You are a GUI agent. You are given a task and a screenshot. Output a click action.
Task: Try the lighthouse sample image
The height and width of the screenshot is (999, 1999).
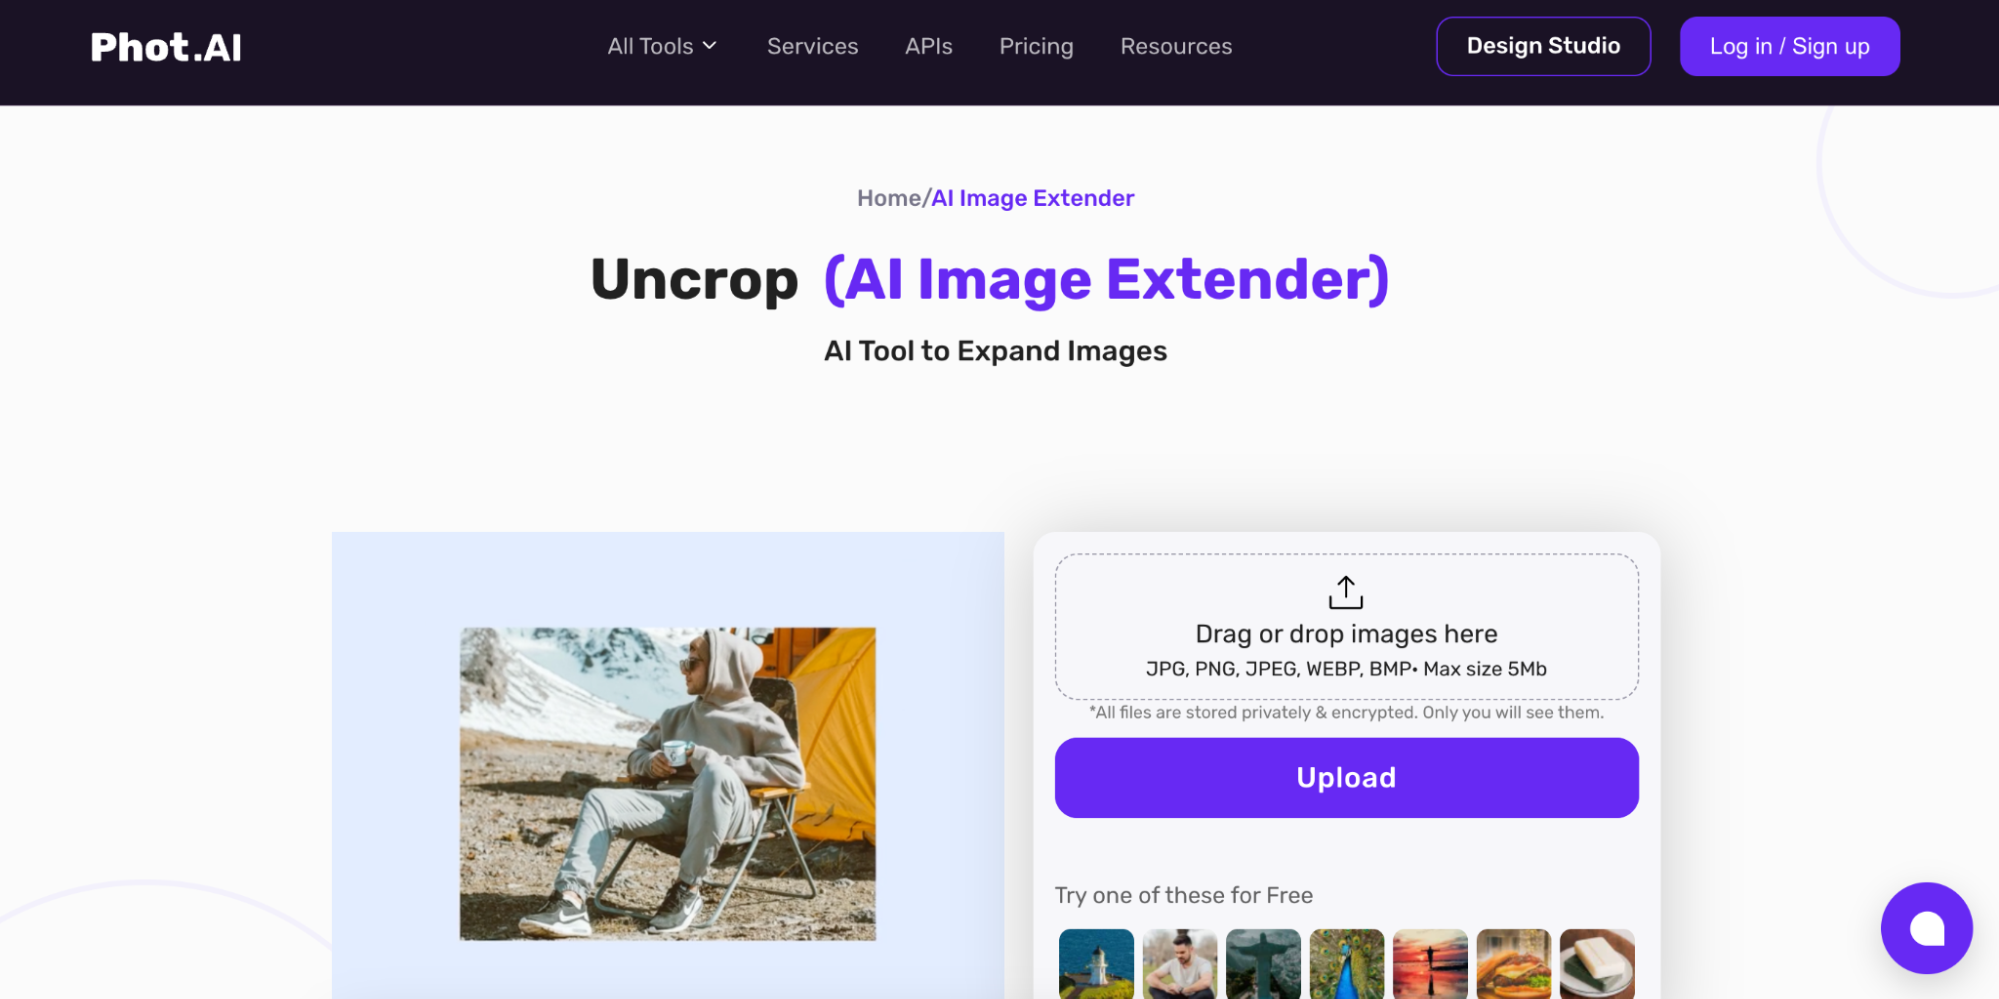point(1096,964)
